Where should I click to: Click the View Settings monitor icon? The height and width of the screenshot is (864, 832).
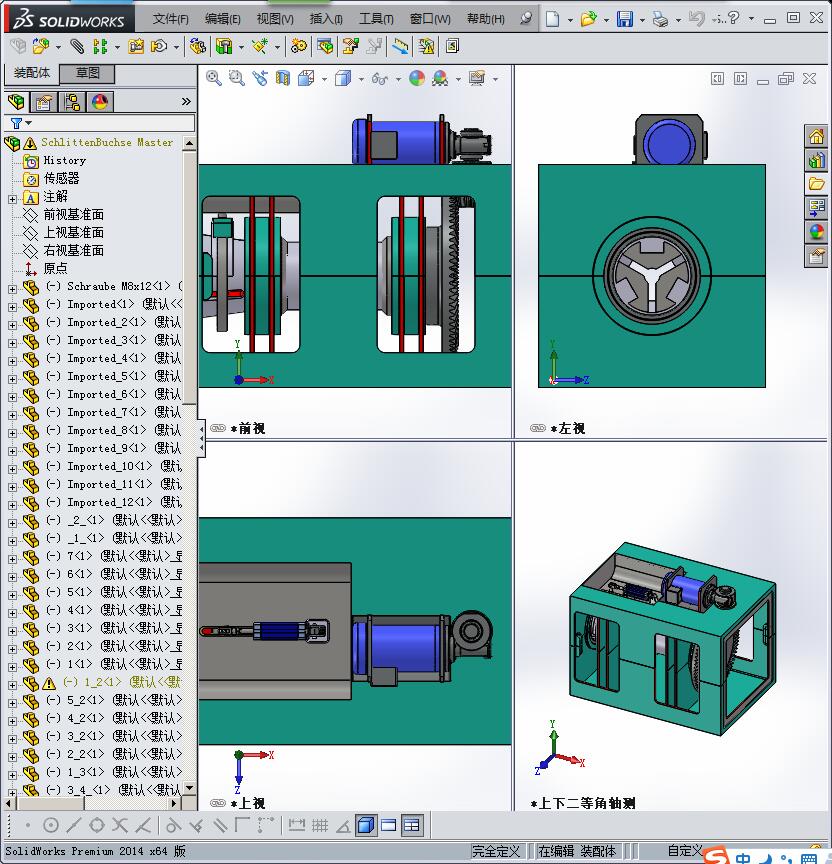(477, 78)
